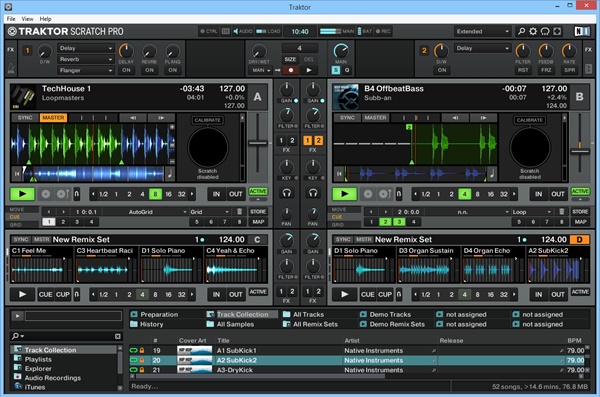This screenshot has width=600, height=397.
Task: Click the Native Instruments logo
Action: [x=582, y=31]
